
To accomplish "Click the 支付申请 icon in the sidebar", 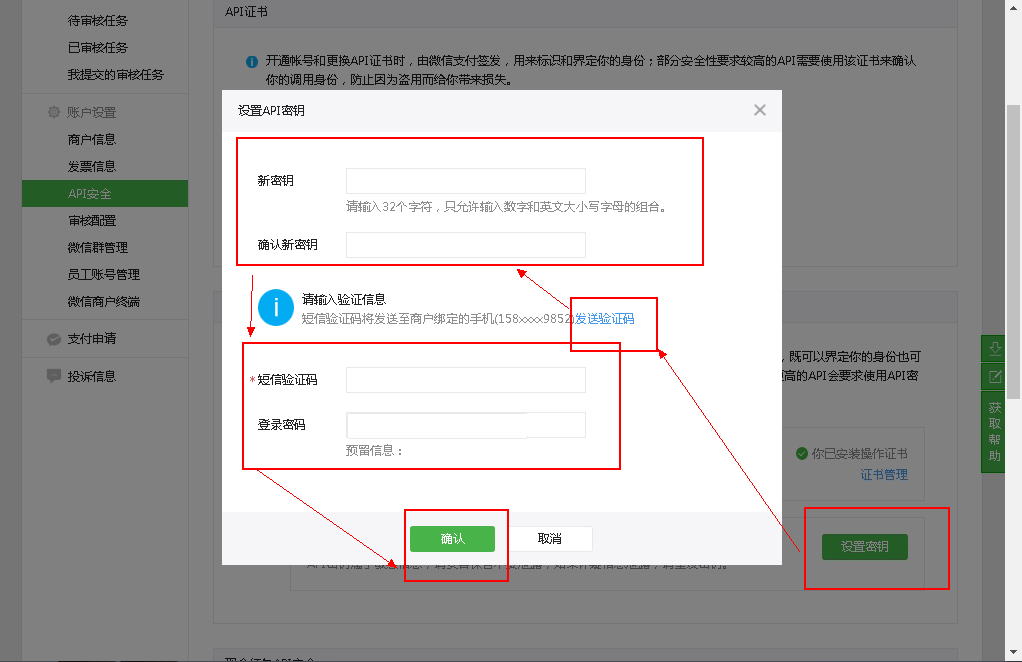I will [x=54, y=339].
